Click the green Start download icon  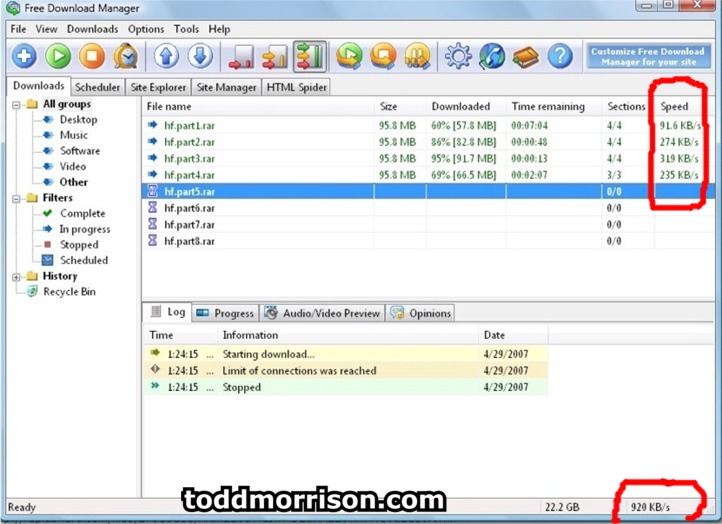(58, 56)
